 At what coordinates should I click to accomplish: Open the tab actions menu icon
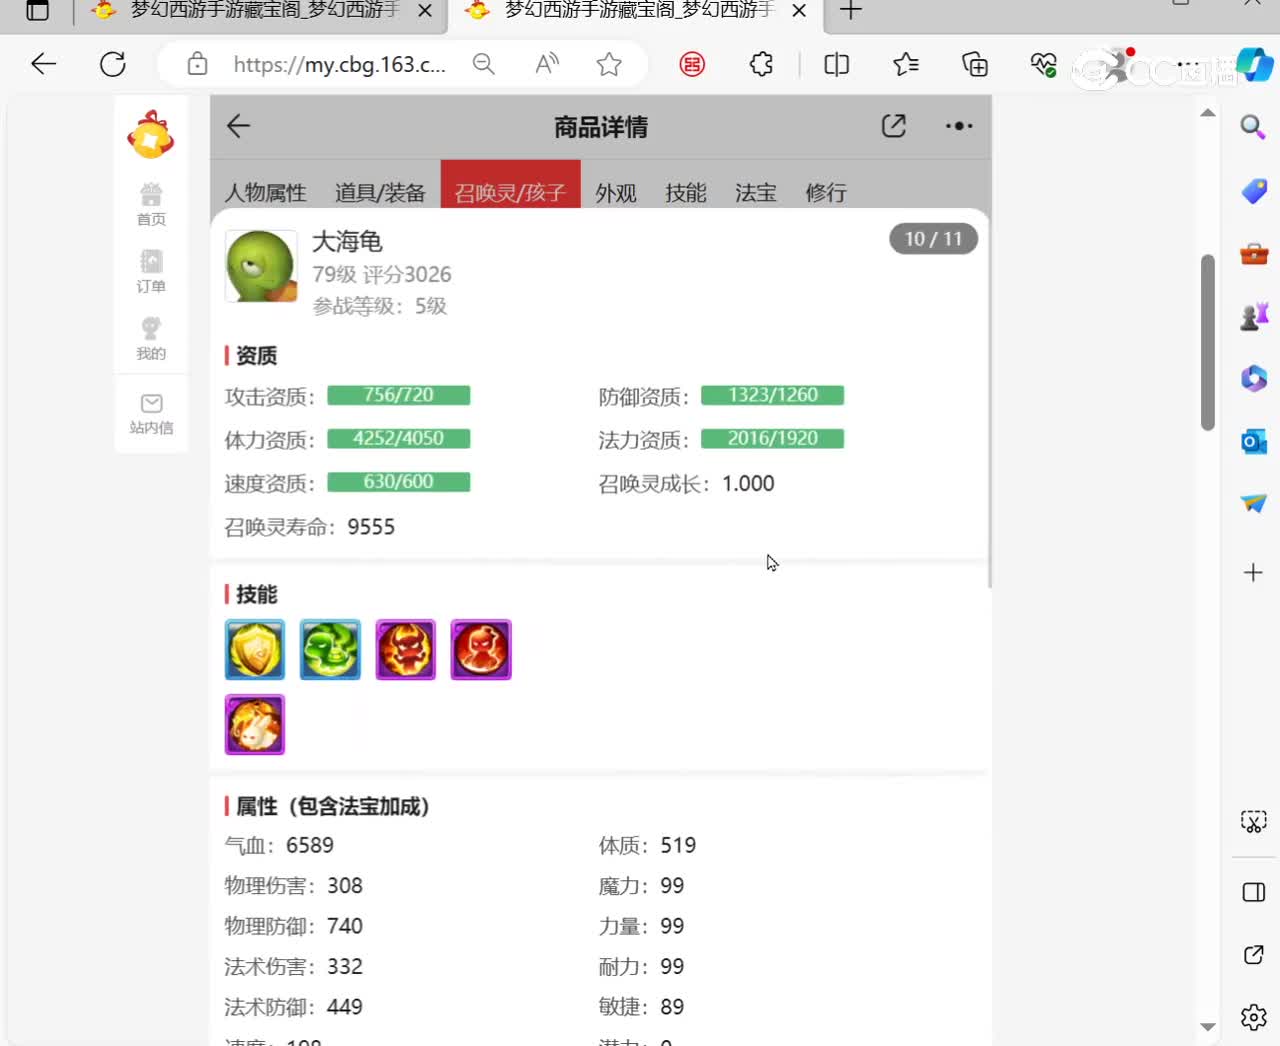[38, 11]
